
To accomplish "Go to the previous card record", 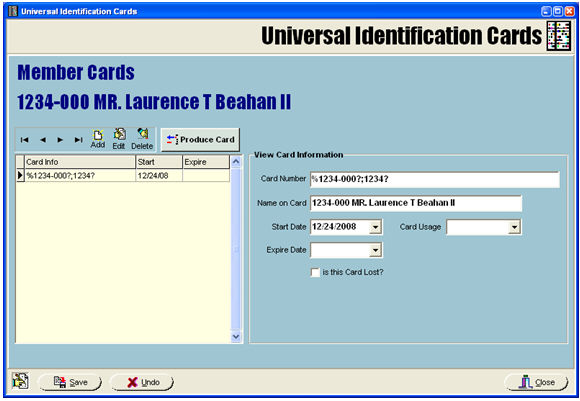I will point(43,140).
